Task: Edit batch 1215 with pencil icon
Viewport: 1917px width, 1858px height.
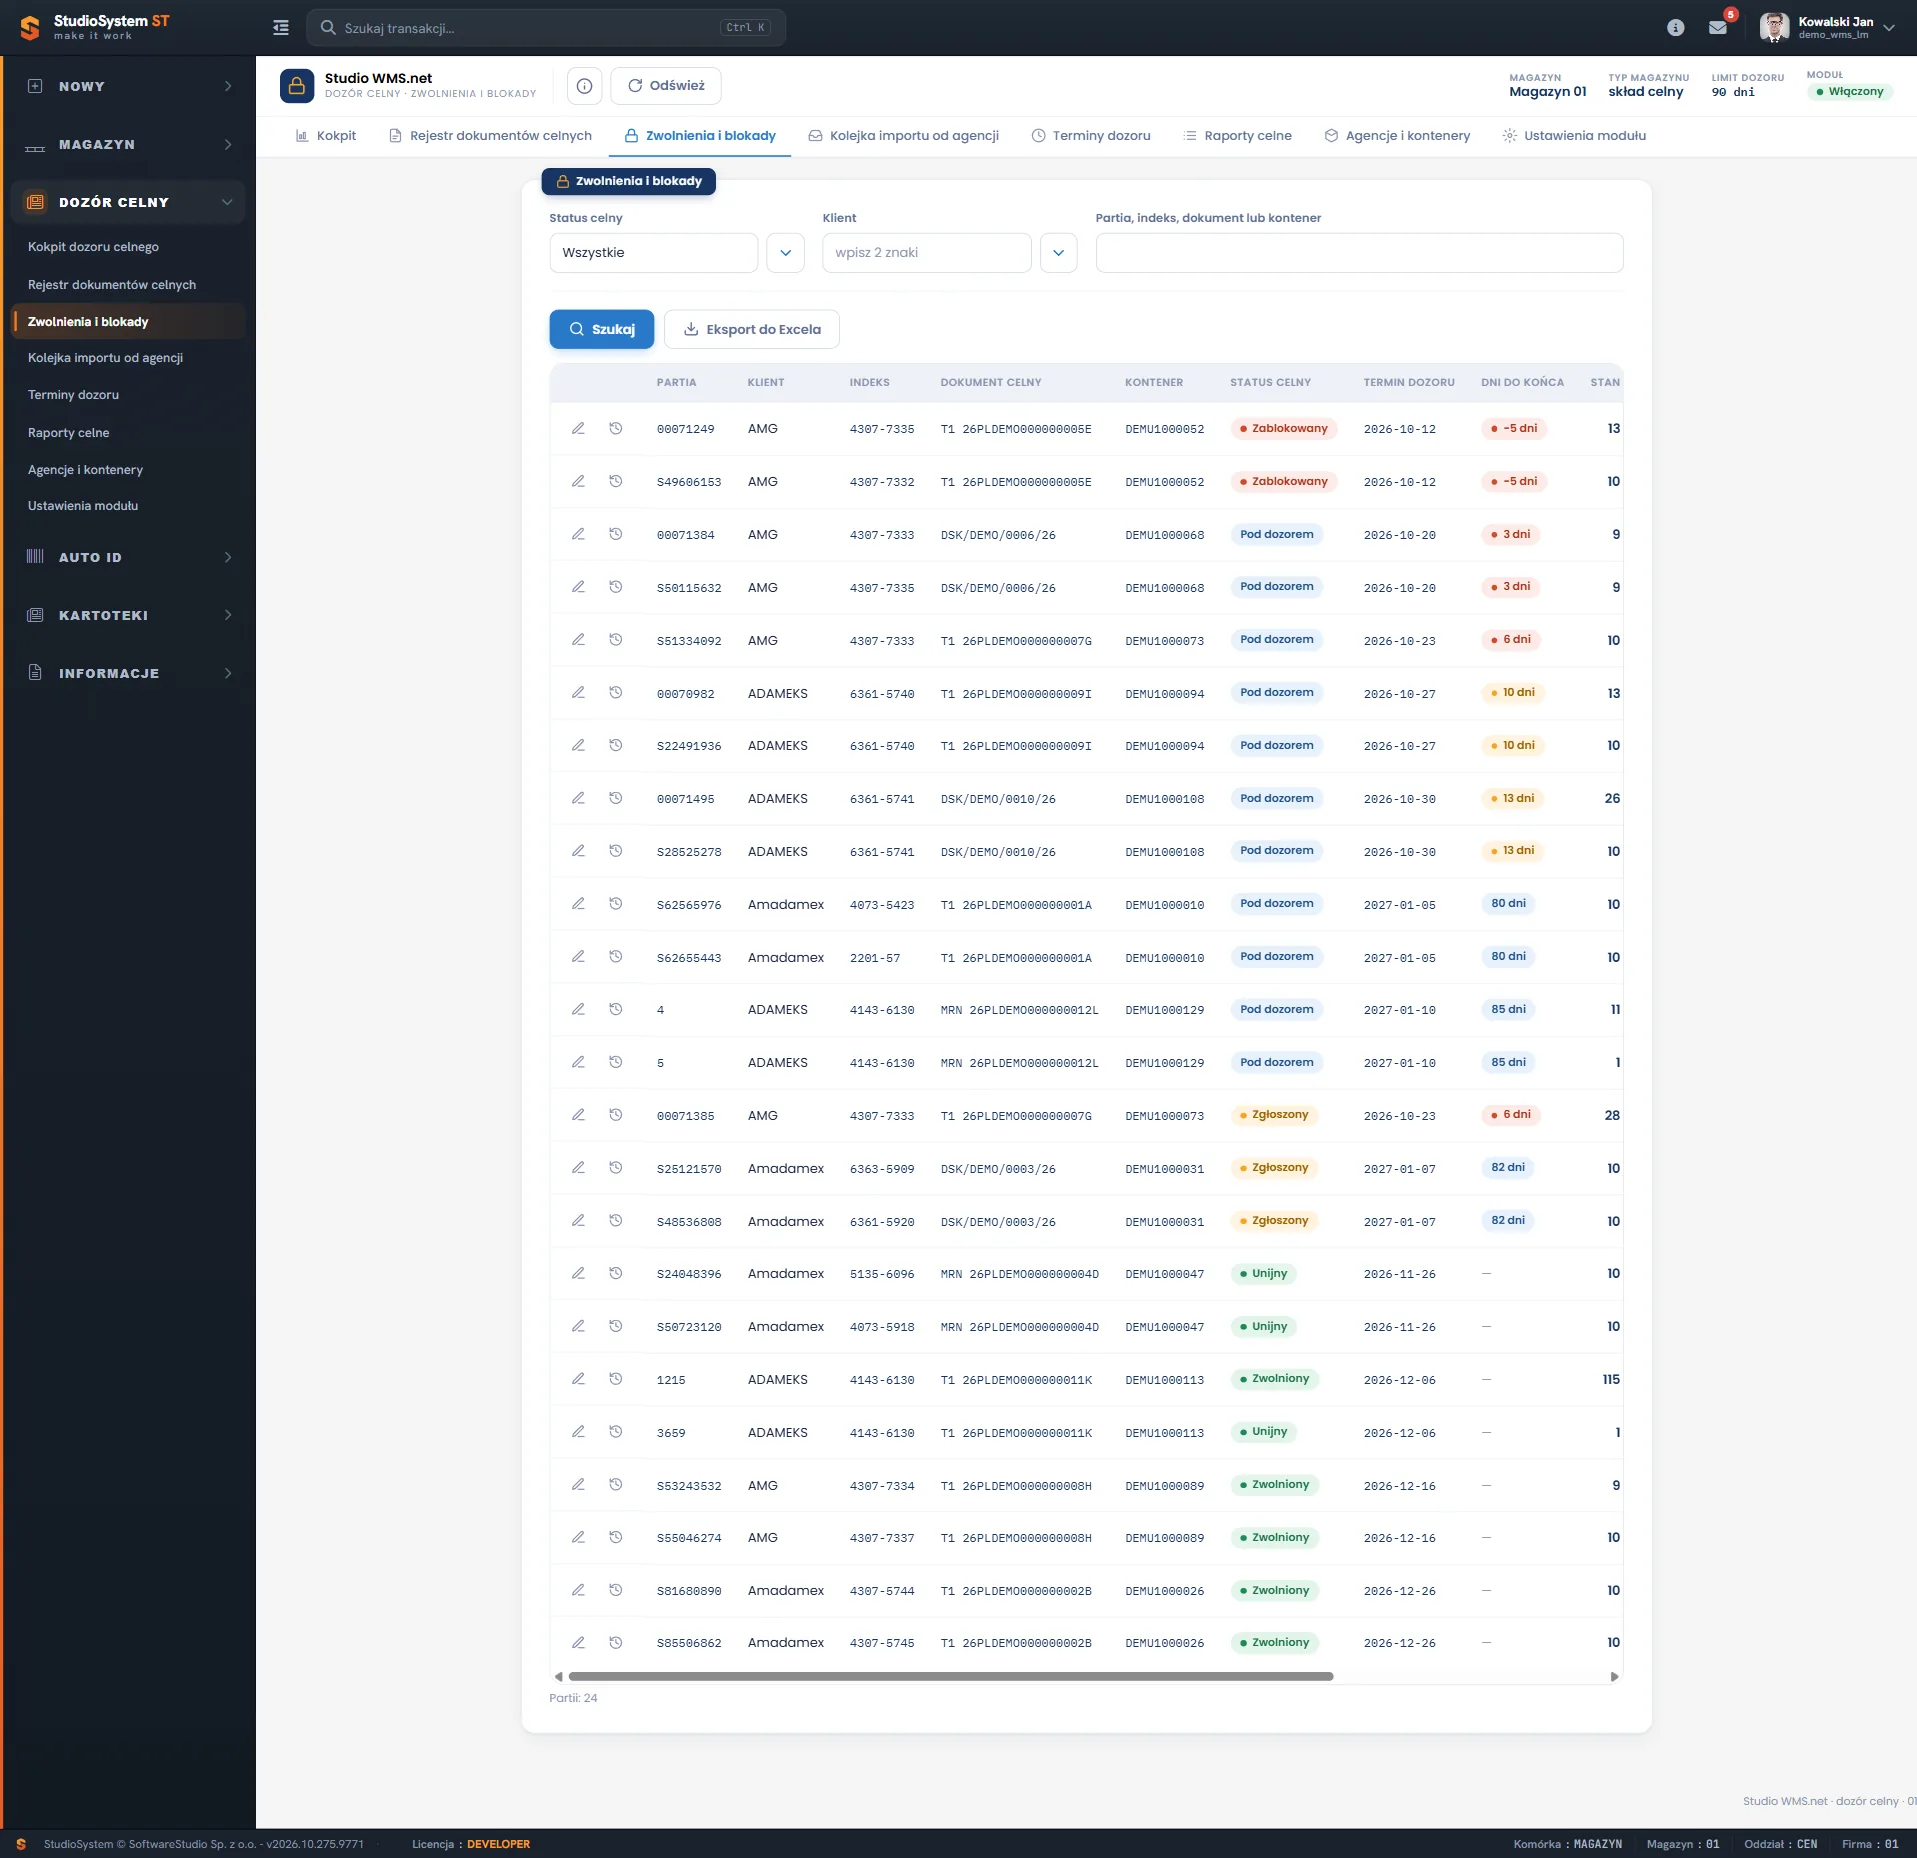Action: click(578, 1379)
